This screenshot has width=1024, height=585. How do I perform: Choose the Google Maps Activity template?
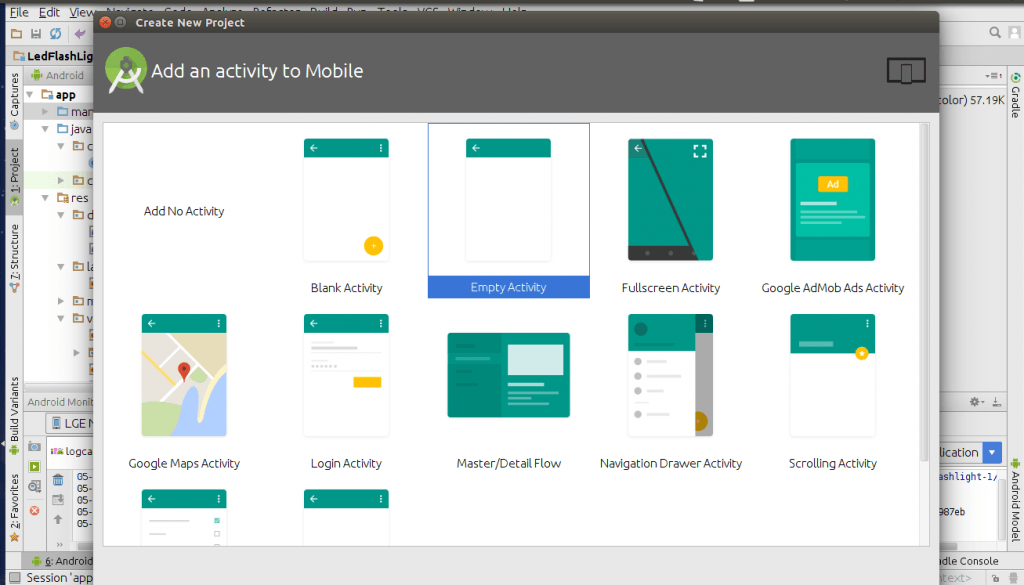tap(184, 392)
